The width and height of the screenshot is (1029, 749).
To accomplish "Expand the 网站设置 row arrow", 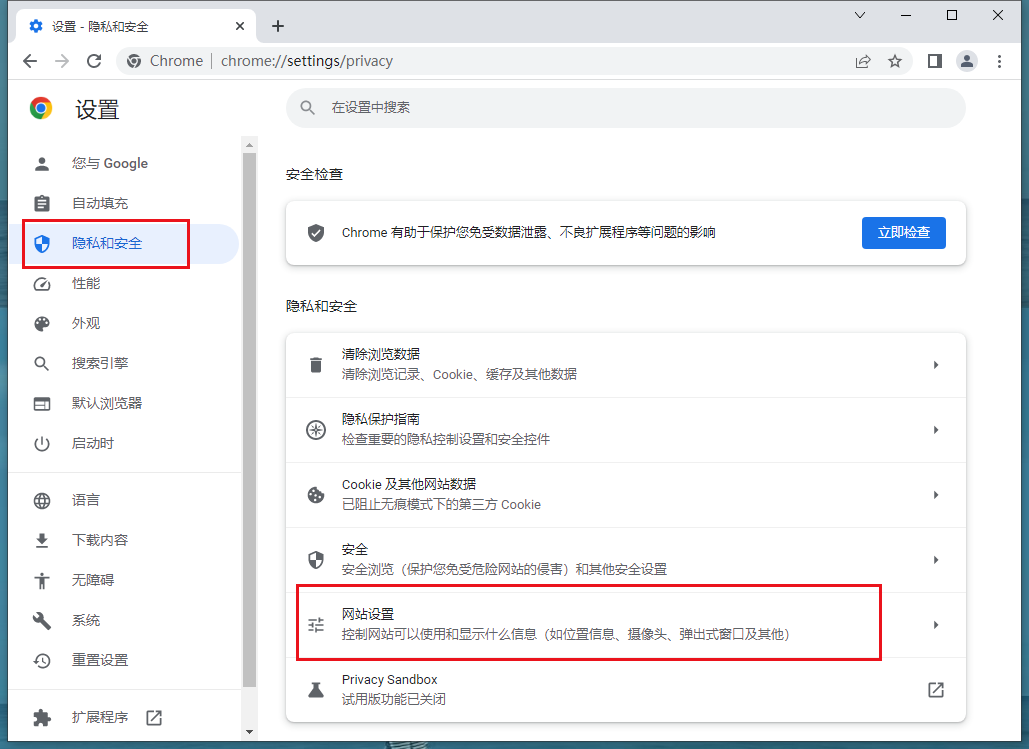I will [x=936, y=624].
